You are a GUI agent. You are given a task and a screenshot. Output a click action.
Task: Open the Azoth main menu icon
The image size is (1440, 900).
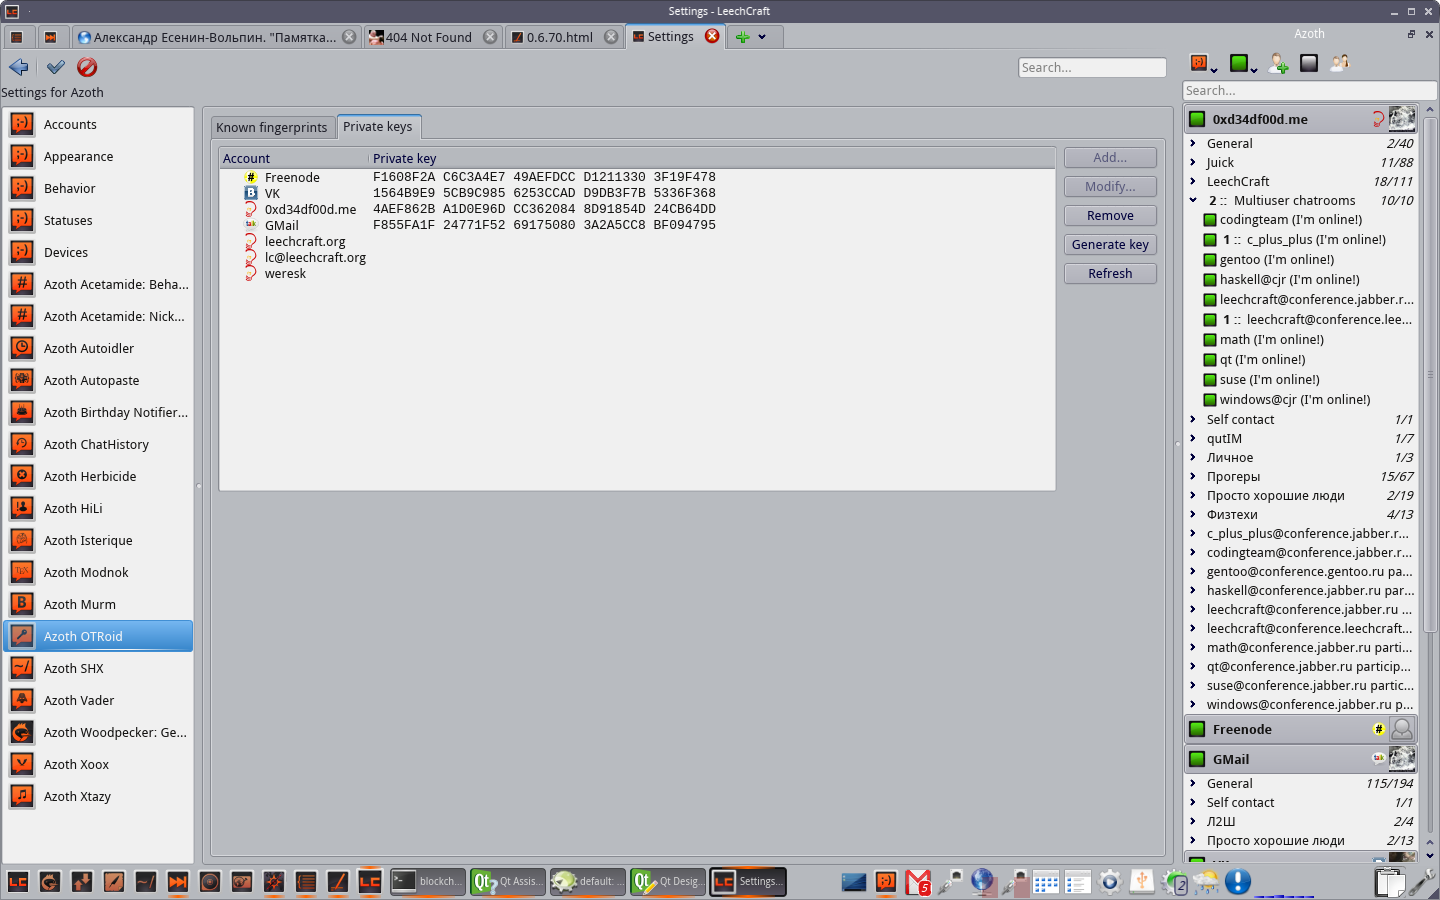(1203, 64)
